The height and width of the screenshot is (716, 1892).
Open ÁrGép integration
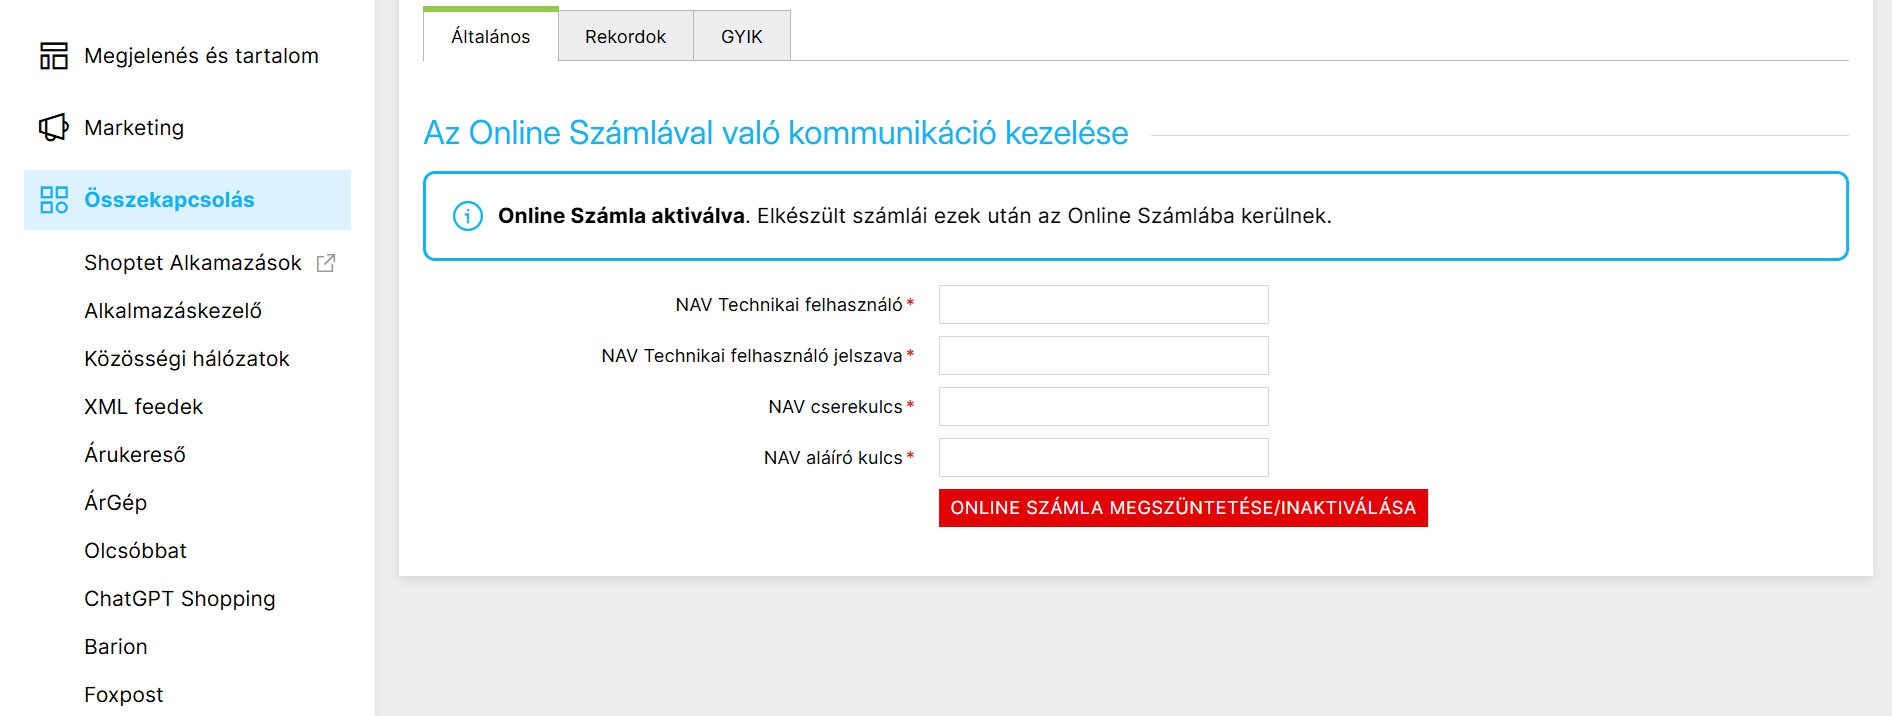pos(116,503)
